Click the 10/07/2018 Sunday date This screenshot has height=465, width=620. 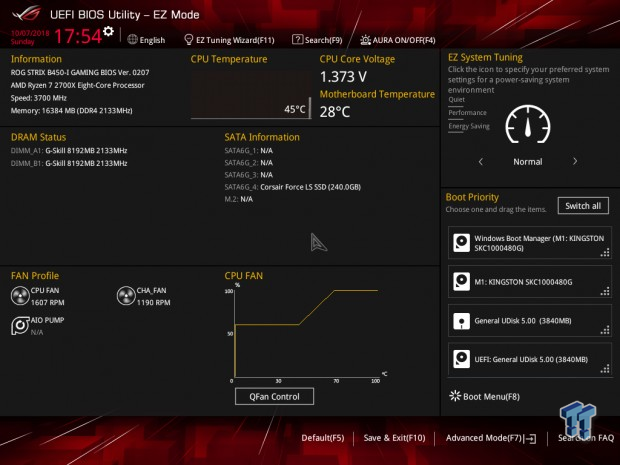(30, 37)
